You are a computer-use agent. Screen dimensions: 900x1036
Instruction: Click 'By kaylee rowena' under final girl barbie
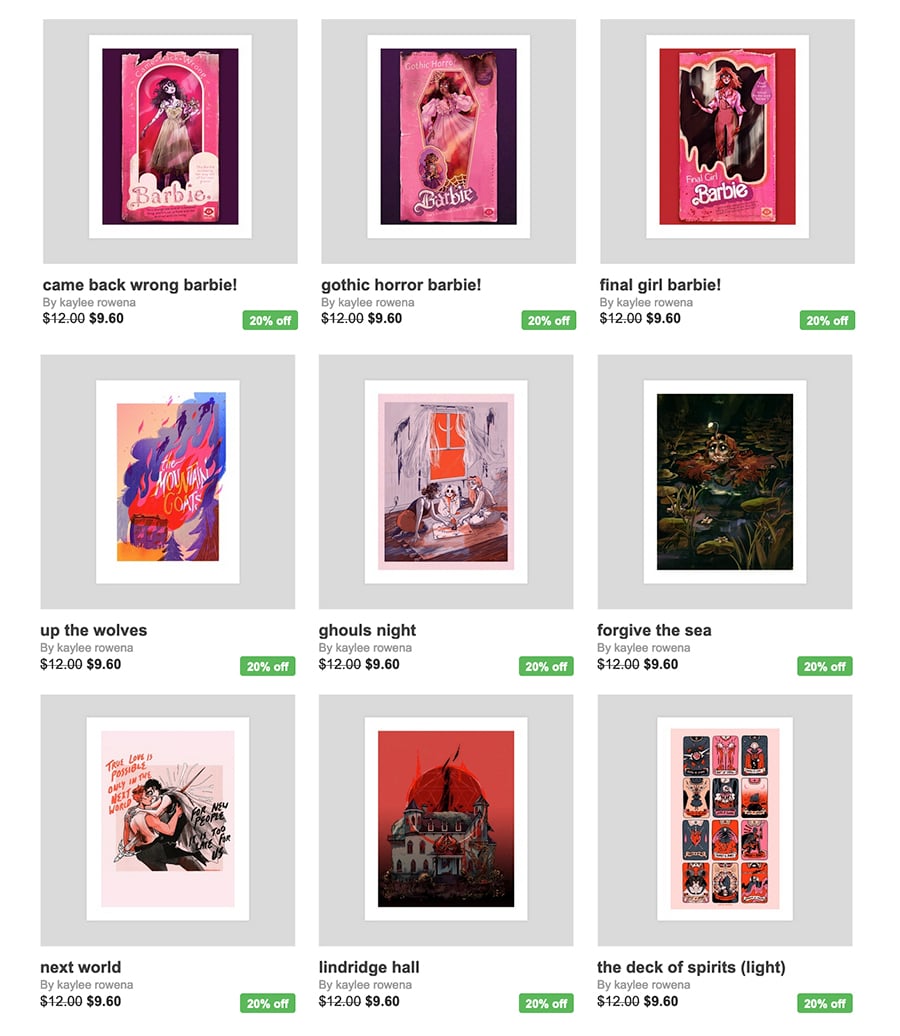[x=646, y=302]
